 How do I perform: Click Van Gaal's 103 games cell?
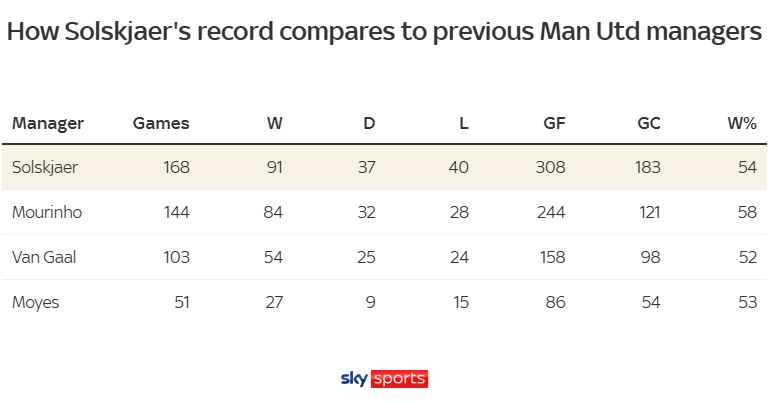tap(175, 257)
